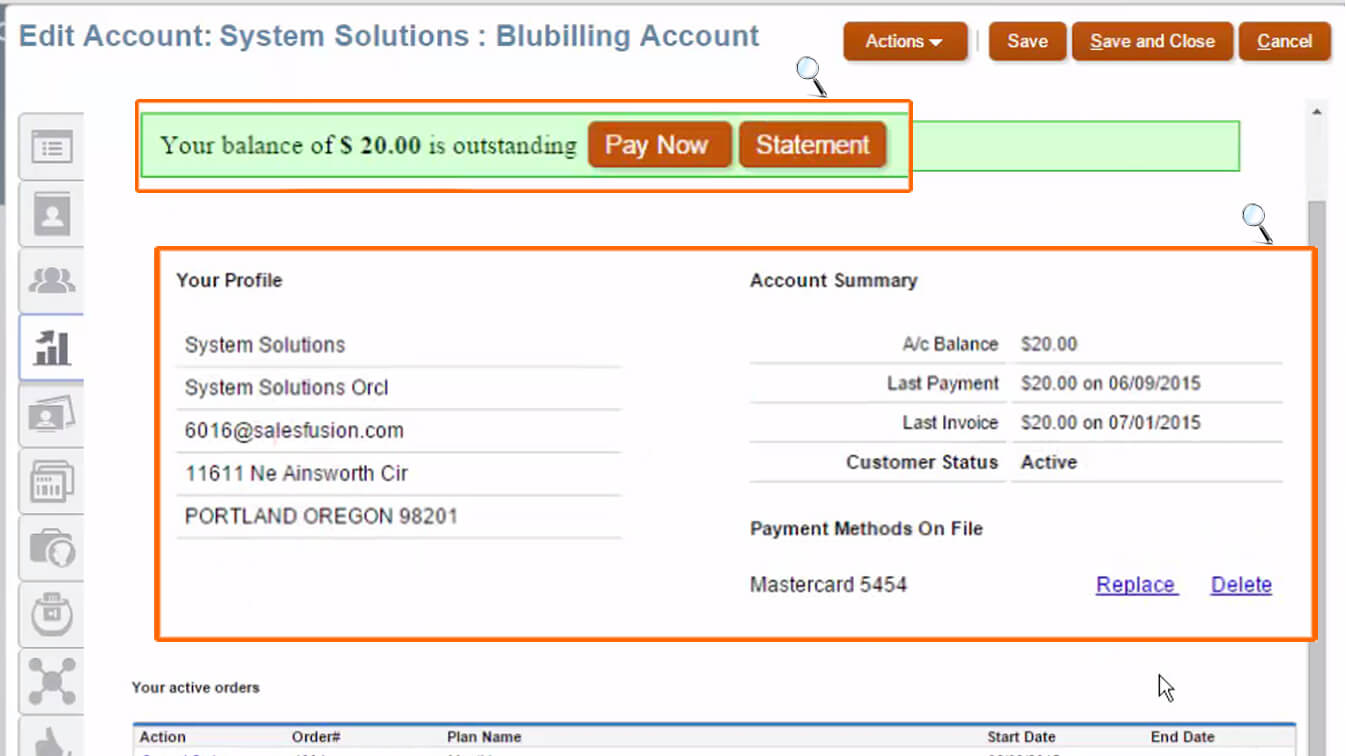Open the camera attachments icon
Image resolution: width=1346 pixels, height=756 pixels.
point(50,548)
